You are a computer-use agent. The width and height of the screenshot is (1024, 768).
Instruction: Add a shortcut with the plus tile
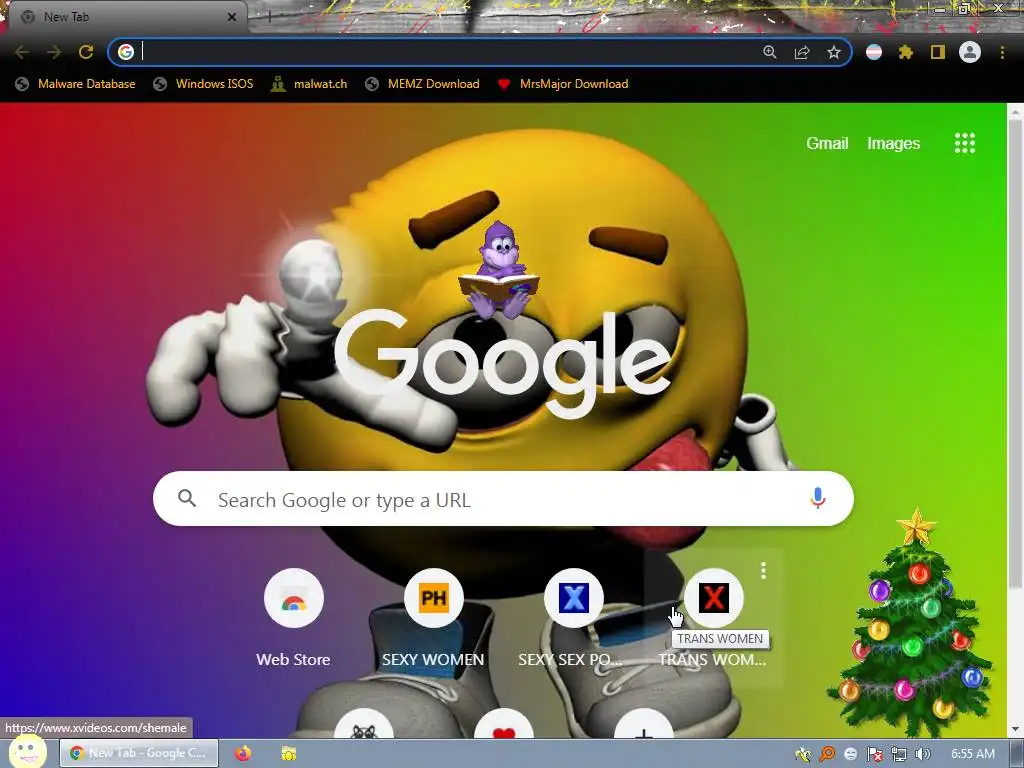click(644, 723)
